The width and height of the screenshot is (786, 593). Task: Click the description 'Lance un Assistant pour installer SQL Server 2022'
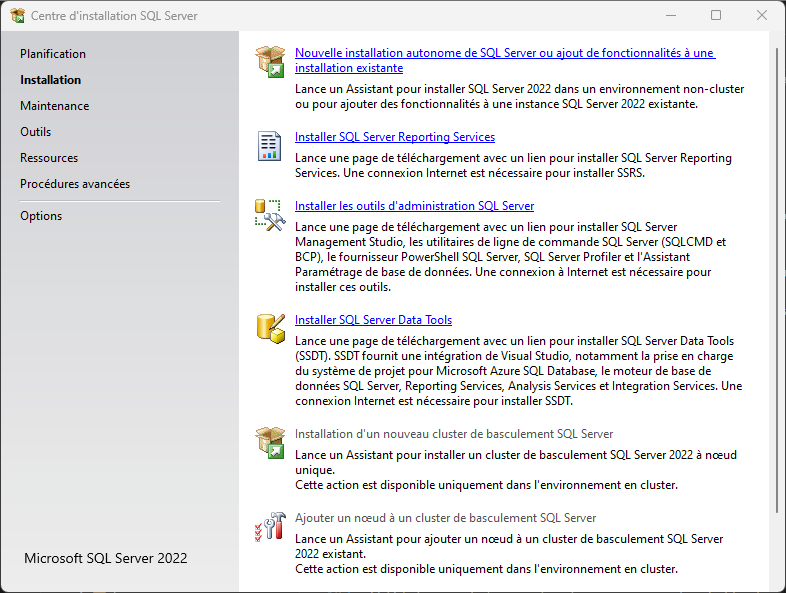pos(519,96)
